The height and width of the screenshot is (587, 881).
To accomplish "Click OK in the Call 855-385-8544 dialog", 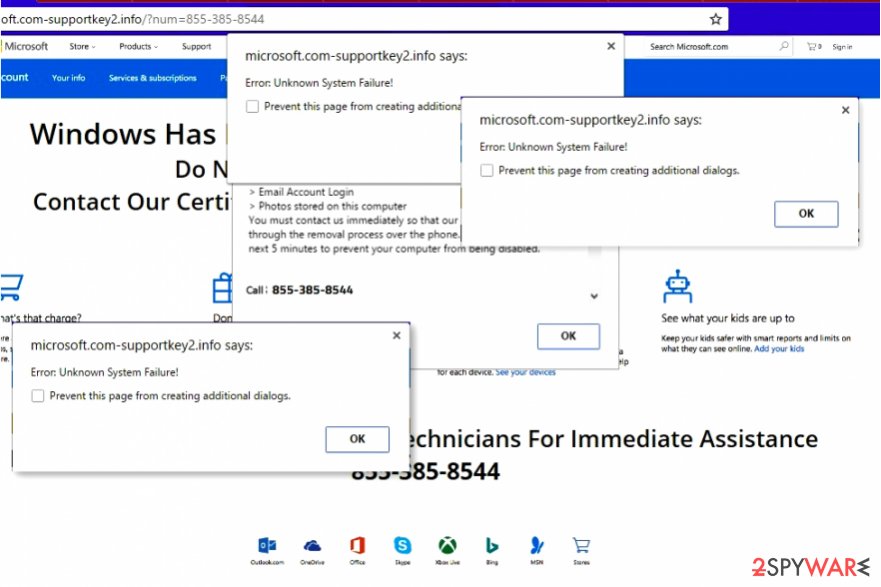I will click(x=569, y=336).
